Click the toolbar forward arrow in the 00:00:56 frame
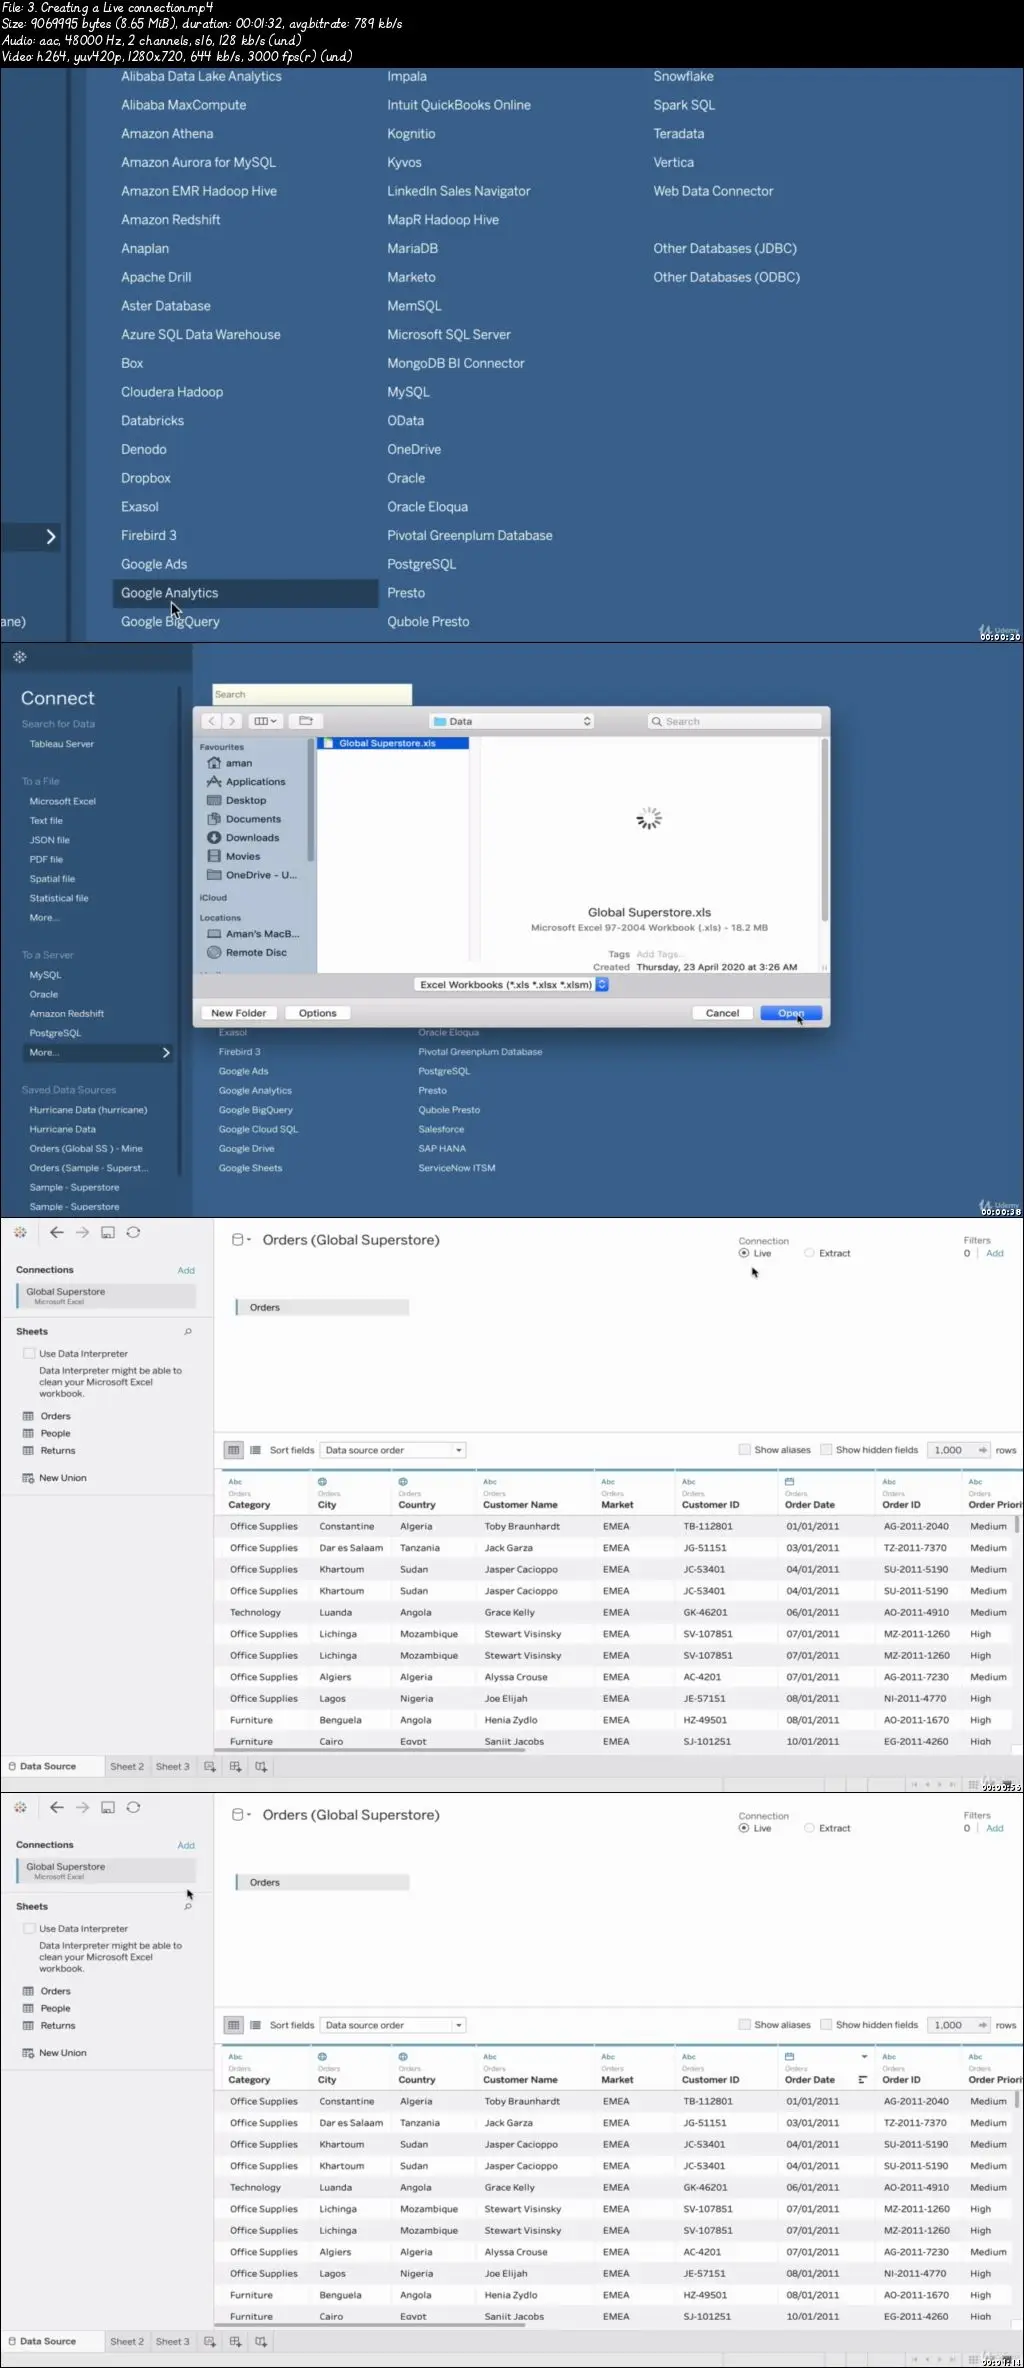 (x=83, y=1233)
